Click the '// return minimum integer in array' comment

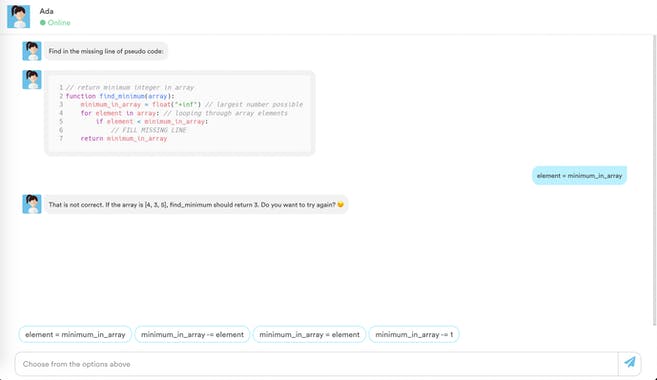pos(130,88)
